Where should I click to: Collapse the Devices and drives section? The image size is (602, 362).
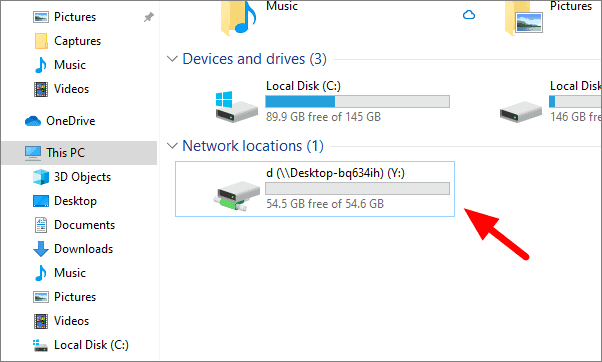172,59
